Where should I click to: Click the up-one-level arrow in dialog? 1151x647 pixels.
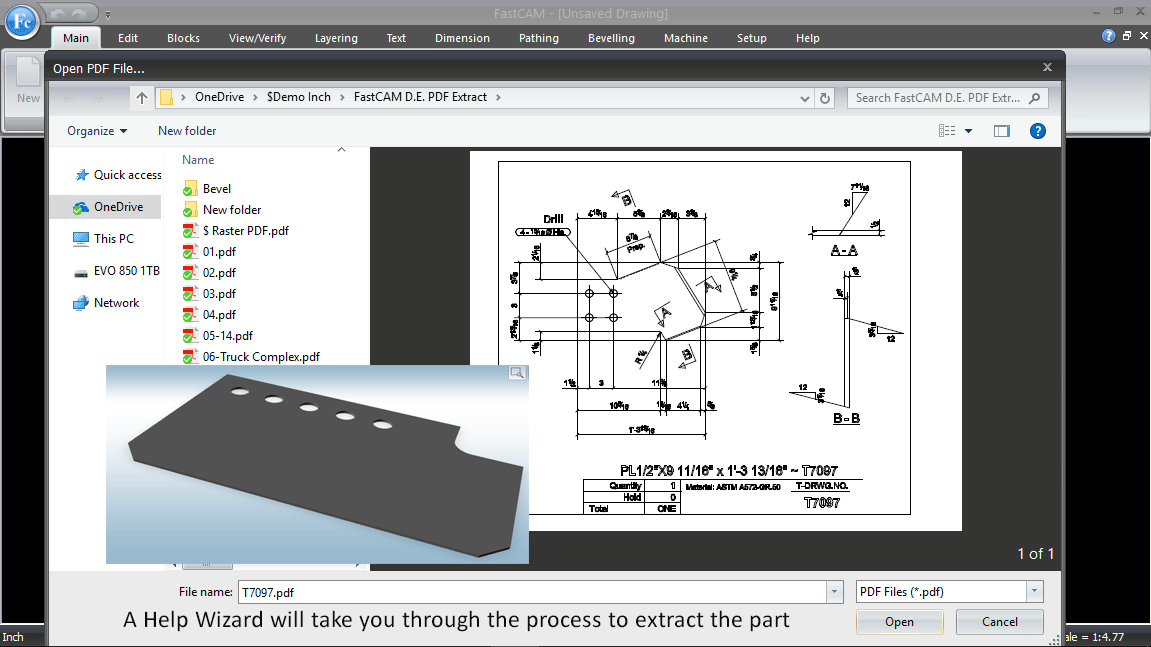[142, 98]
